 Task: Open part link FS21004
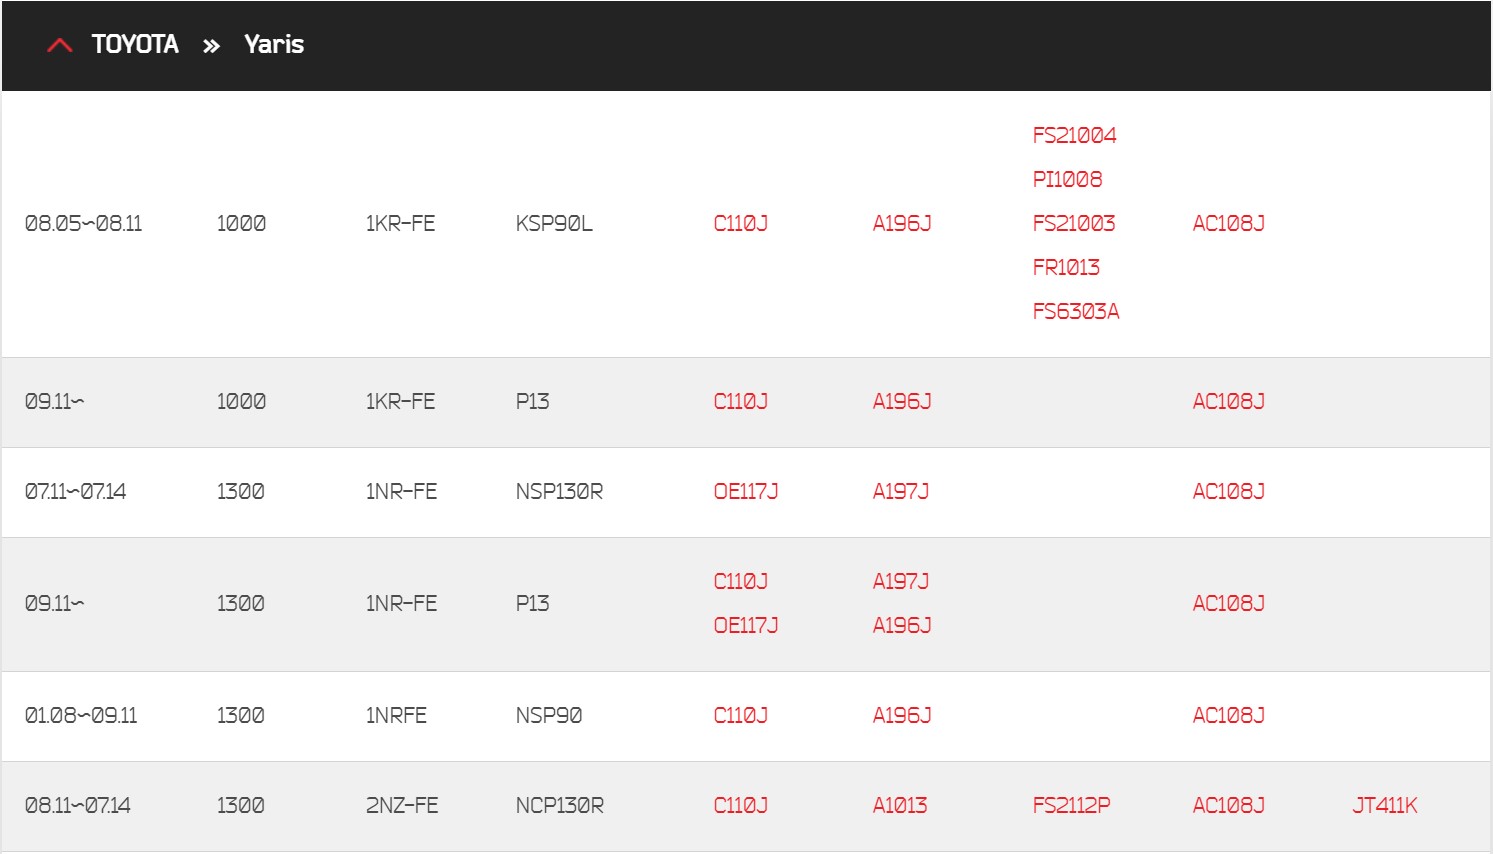coord(1074,135)
